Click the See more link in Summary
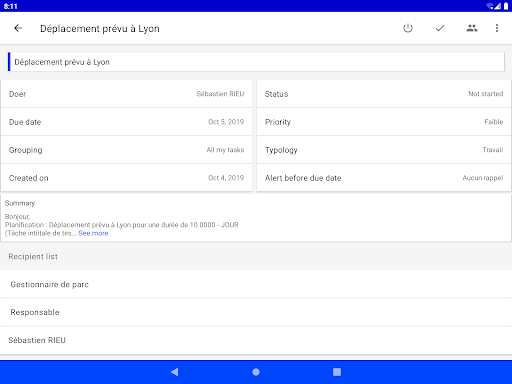 93,233
